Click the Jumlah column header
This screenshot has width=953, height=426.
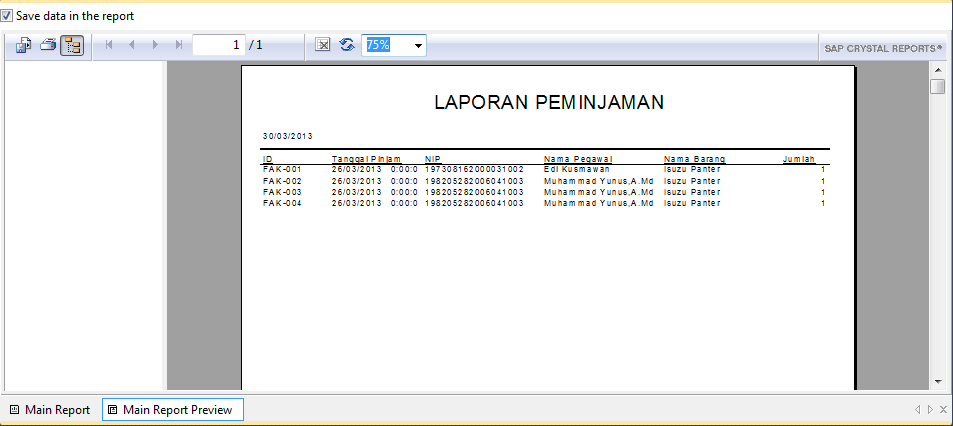[x=799, y=159]
